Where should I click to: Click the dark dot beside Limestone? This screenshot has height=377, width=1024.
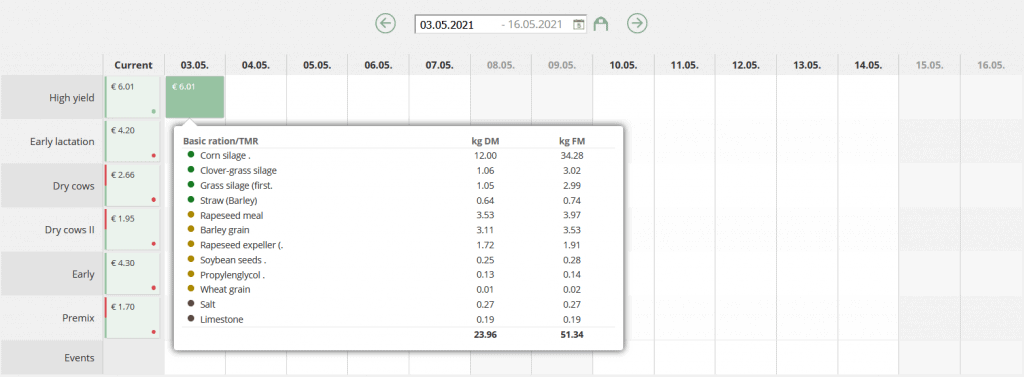(x=191, y=319)
